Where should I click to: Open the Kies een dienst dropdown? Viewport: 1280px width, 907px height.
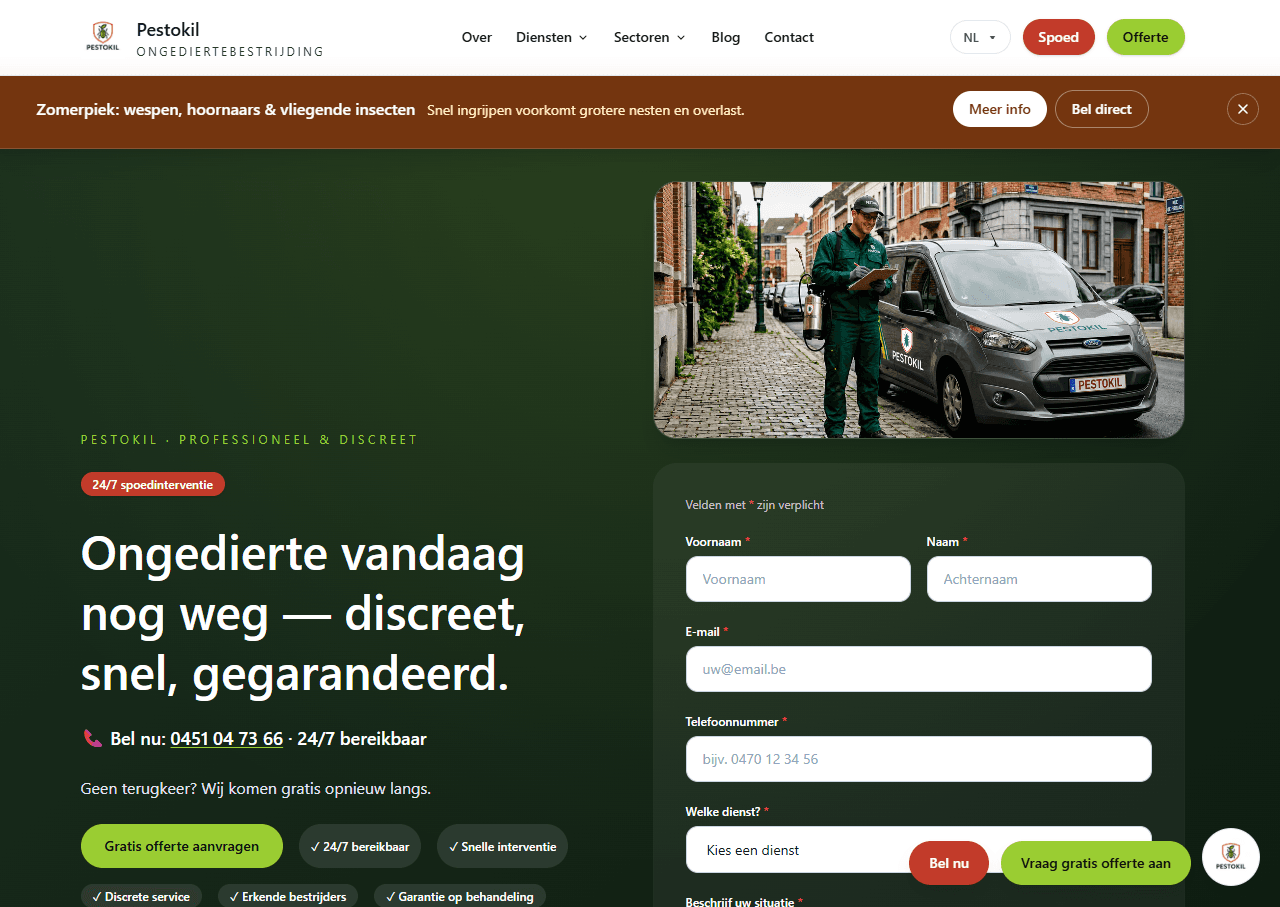pos(919,849)
